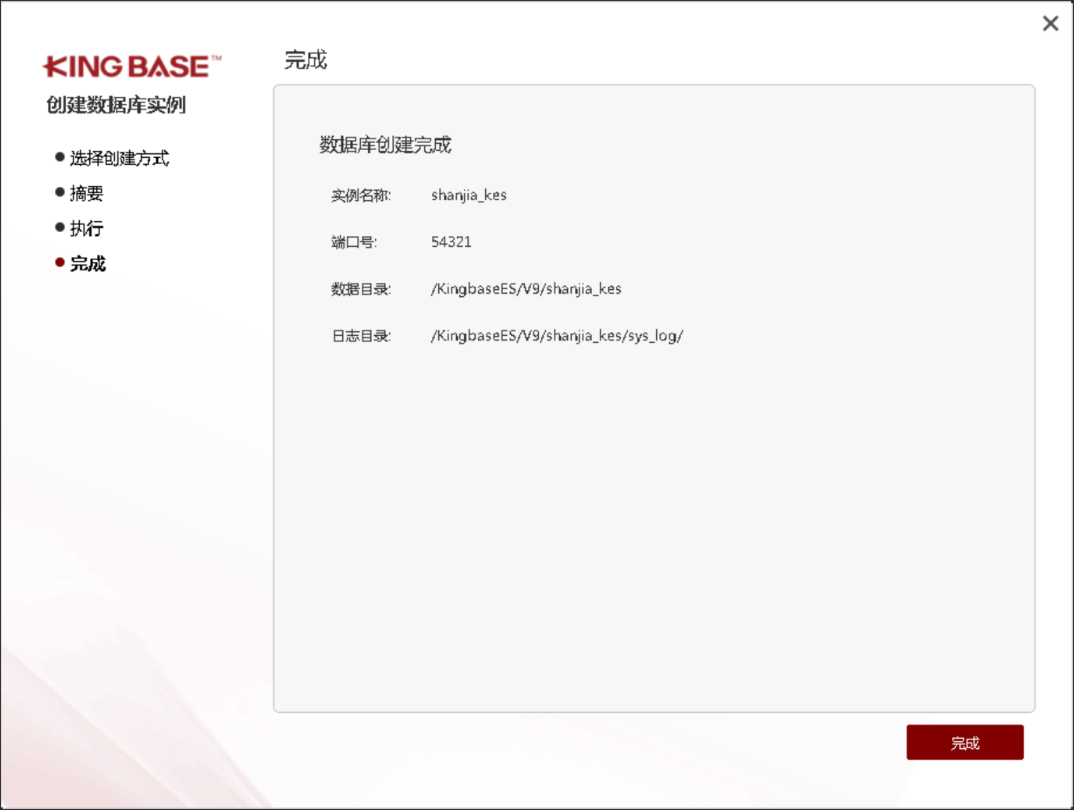Select the highlighted 完成 step in sidebar
1074x810 pixels.
88,264
